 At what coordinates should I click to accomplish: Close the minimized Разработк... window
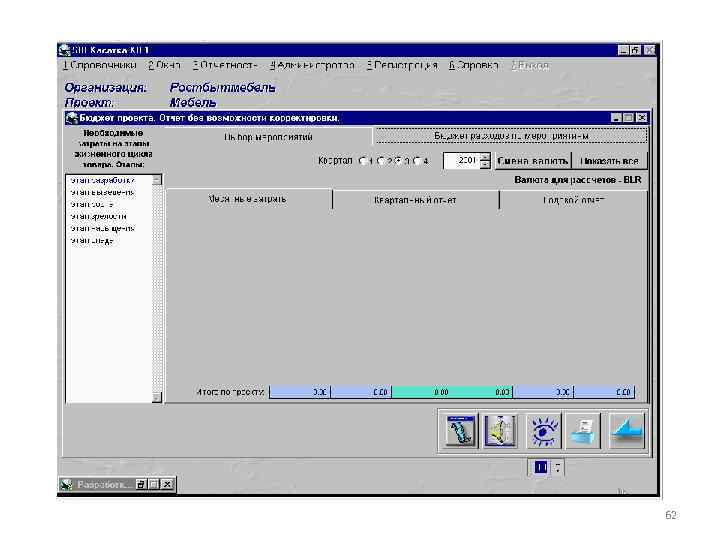[x=168, y=484]
